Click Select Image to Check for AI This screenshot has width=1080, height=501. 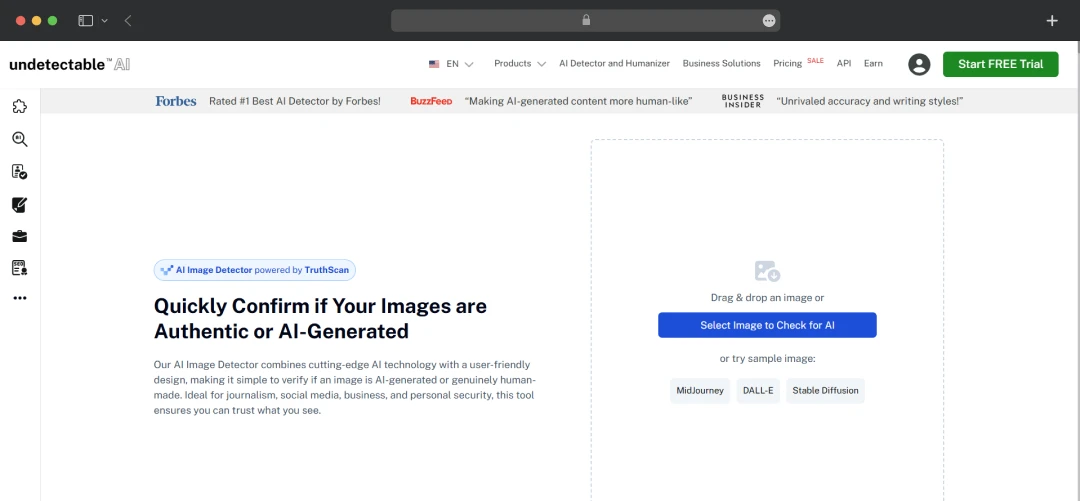point(767,325)
